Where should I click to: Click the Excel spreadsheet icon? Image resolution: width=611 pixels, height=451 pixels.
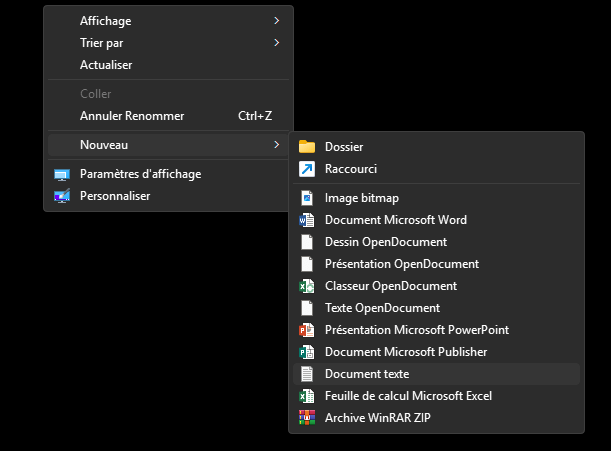(307, 396)
